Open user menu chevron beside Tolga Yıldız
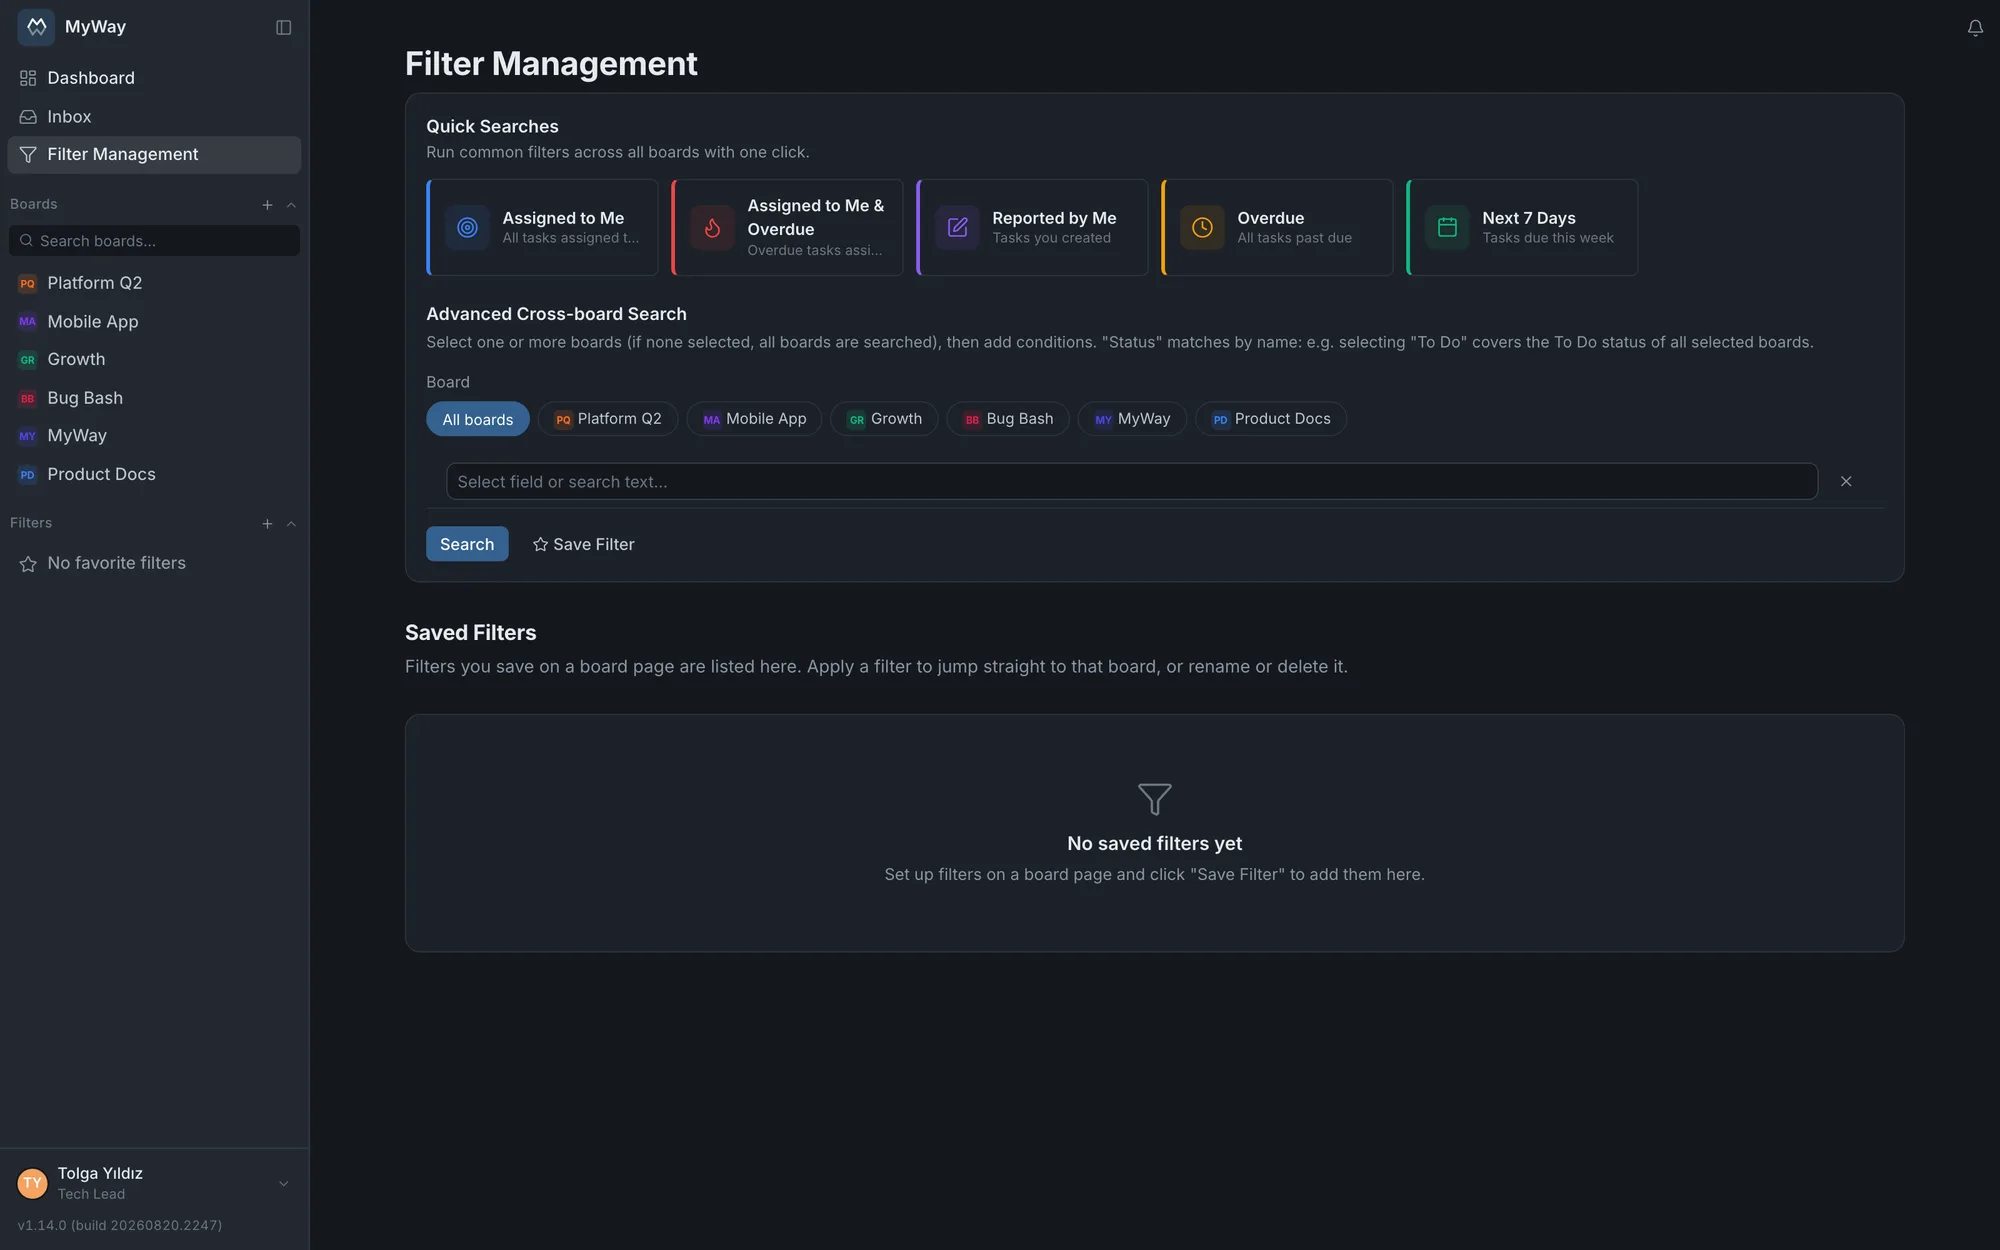Screen dimensions: 2000x1250 pyautogui.click(x=284, y=1184)
